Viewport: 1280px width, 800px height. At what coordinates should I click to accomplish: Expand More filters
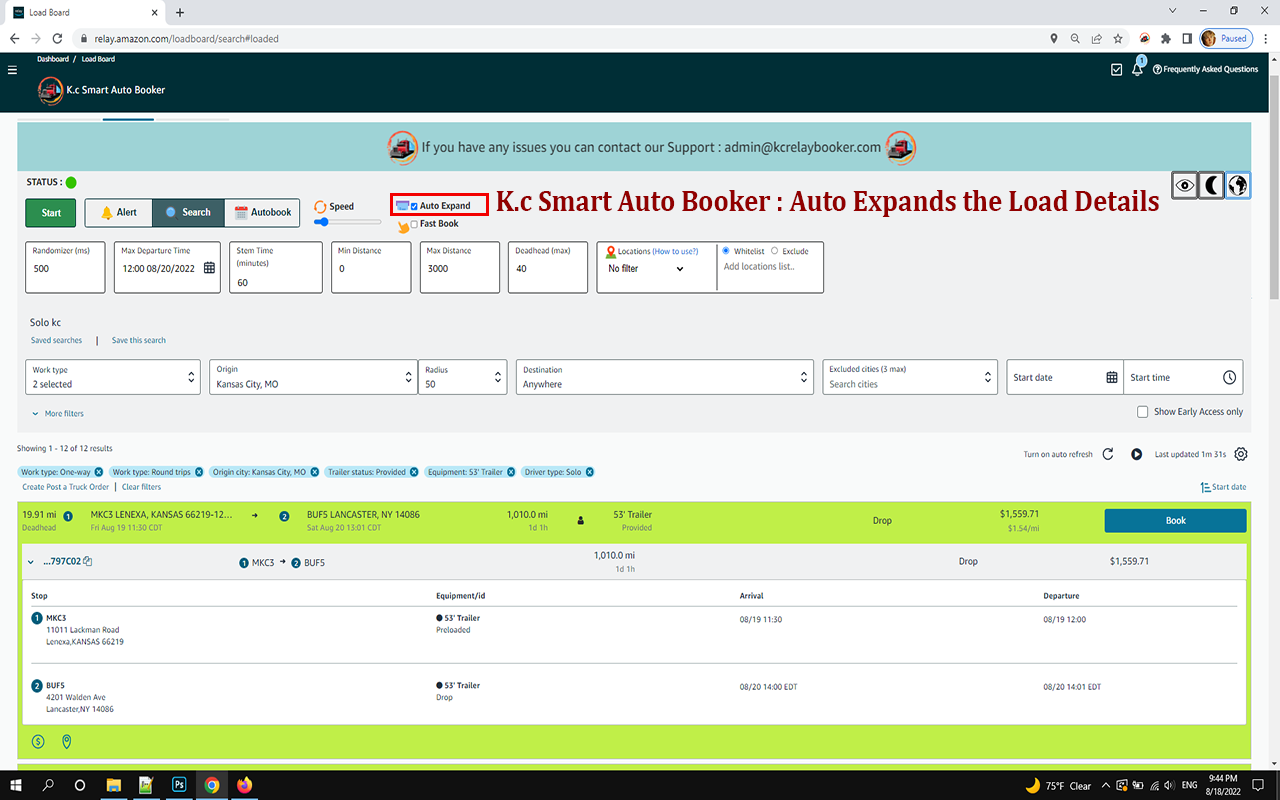[58, 414]
